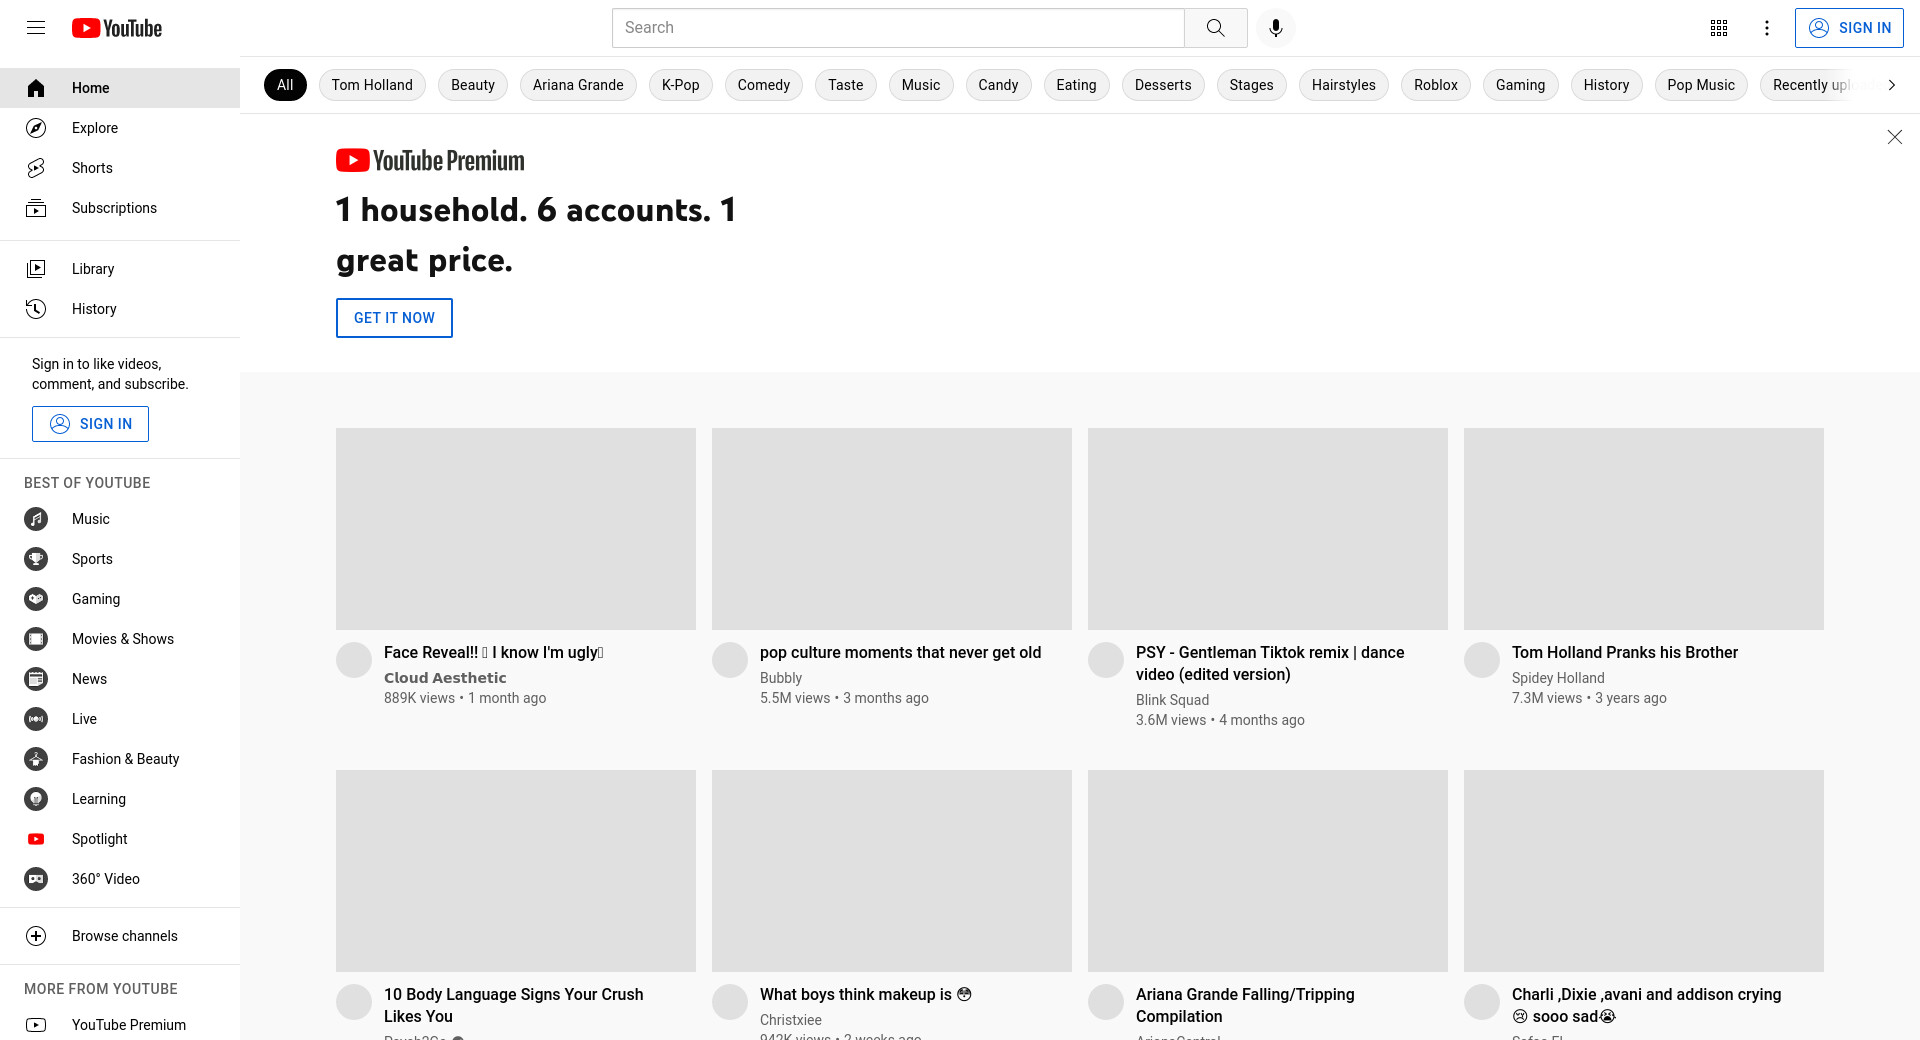Open the YouTube apps grid

(x=1719, y=28)
